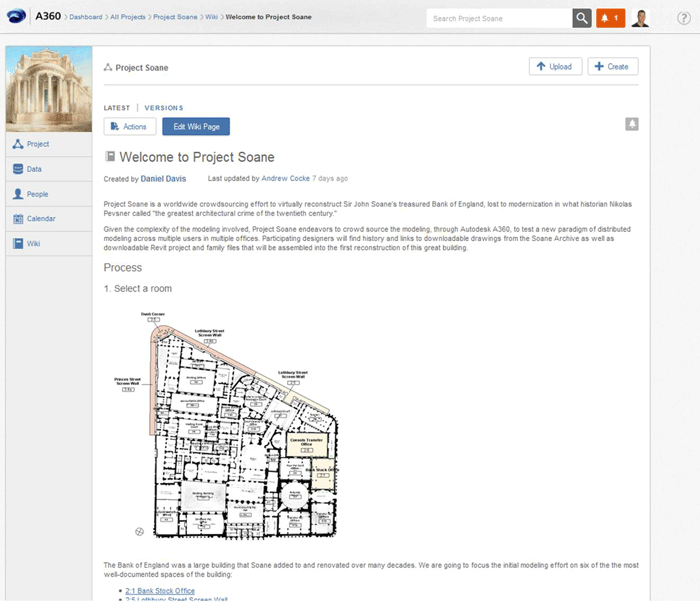Viewport: 700px width, 602px height.
Task: Select the Wiki sidebar item
Action: (x=33, y=243)
